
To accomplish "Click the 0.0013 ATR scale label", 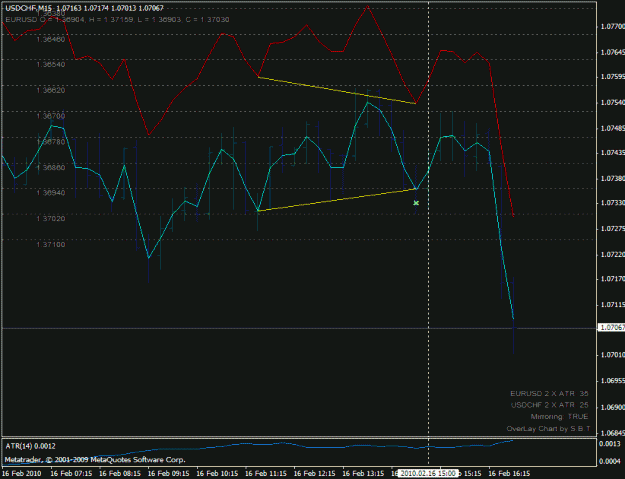I will click(x=610, y=444).
